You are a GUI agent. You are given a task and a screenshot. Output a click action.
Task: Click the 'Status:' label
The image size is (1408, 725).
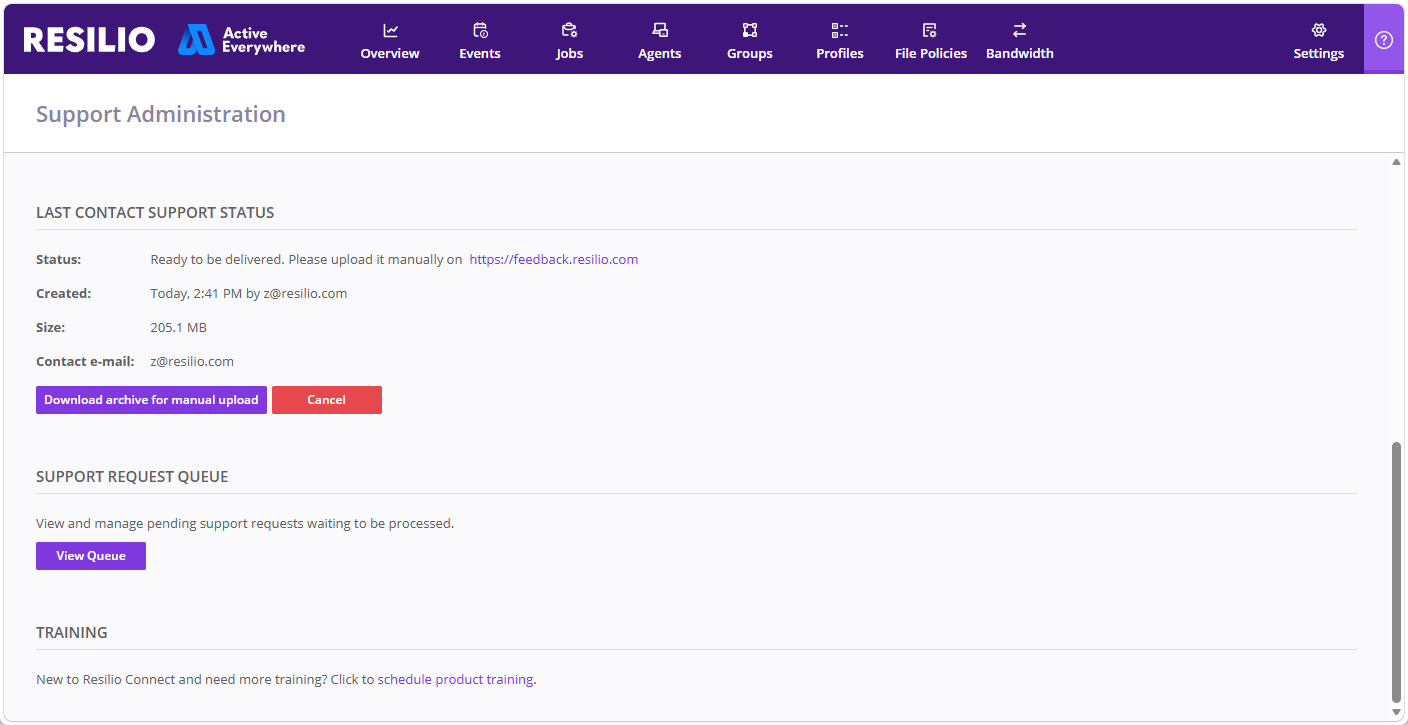[x=59, y=259]
